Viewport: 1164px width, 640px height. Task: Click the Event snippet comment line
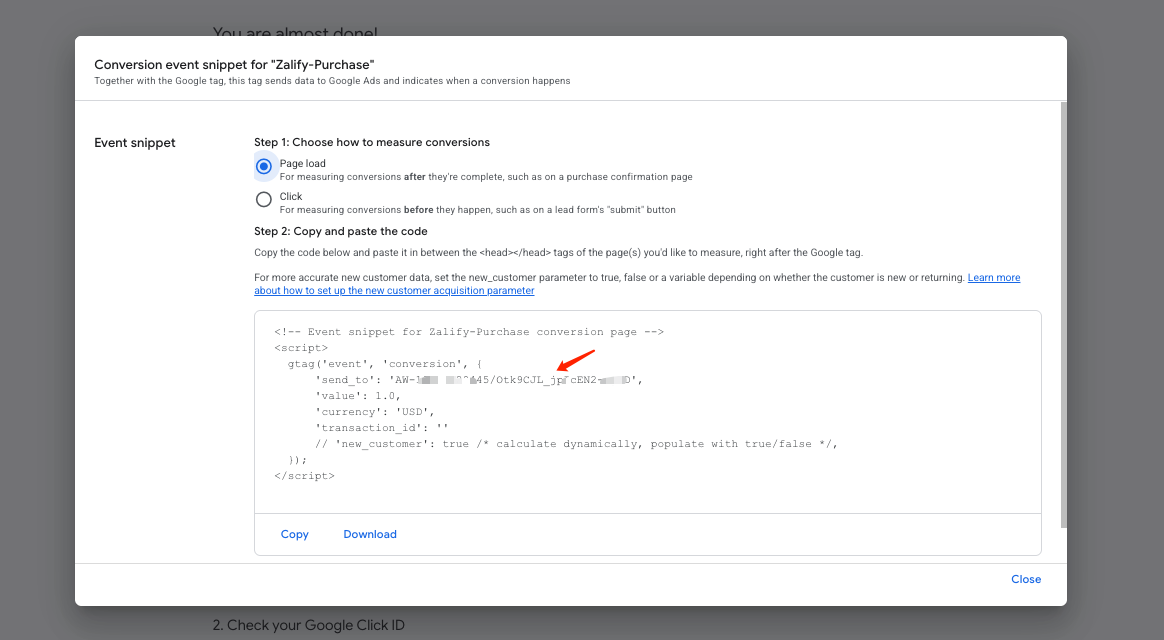[x=468, y=332]
